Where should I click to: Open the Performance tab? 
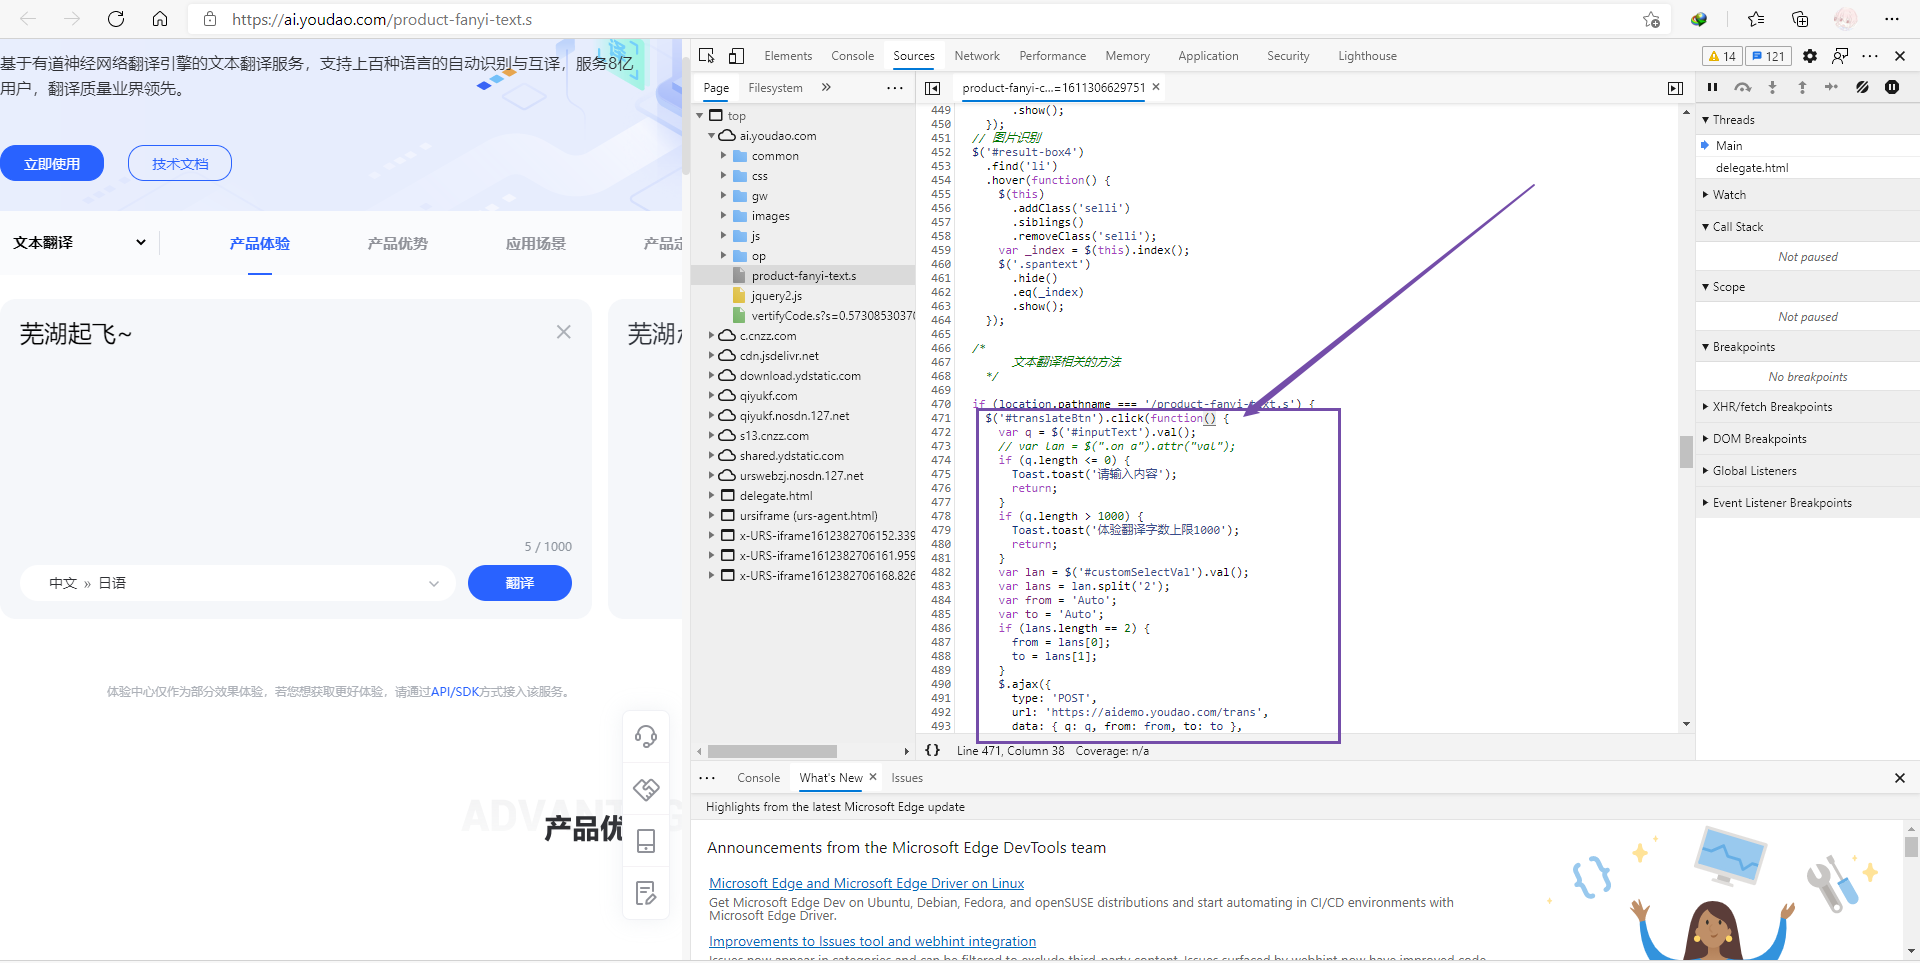pos(1052,56)
